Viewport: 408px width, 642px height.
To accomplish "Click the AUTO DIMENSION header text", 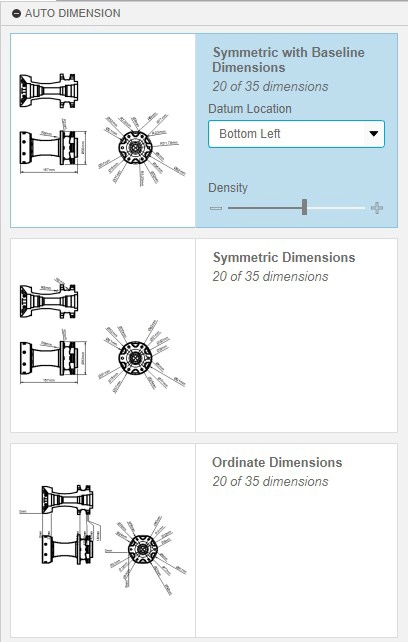I will point(73,14).
